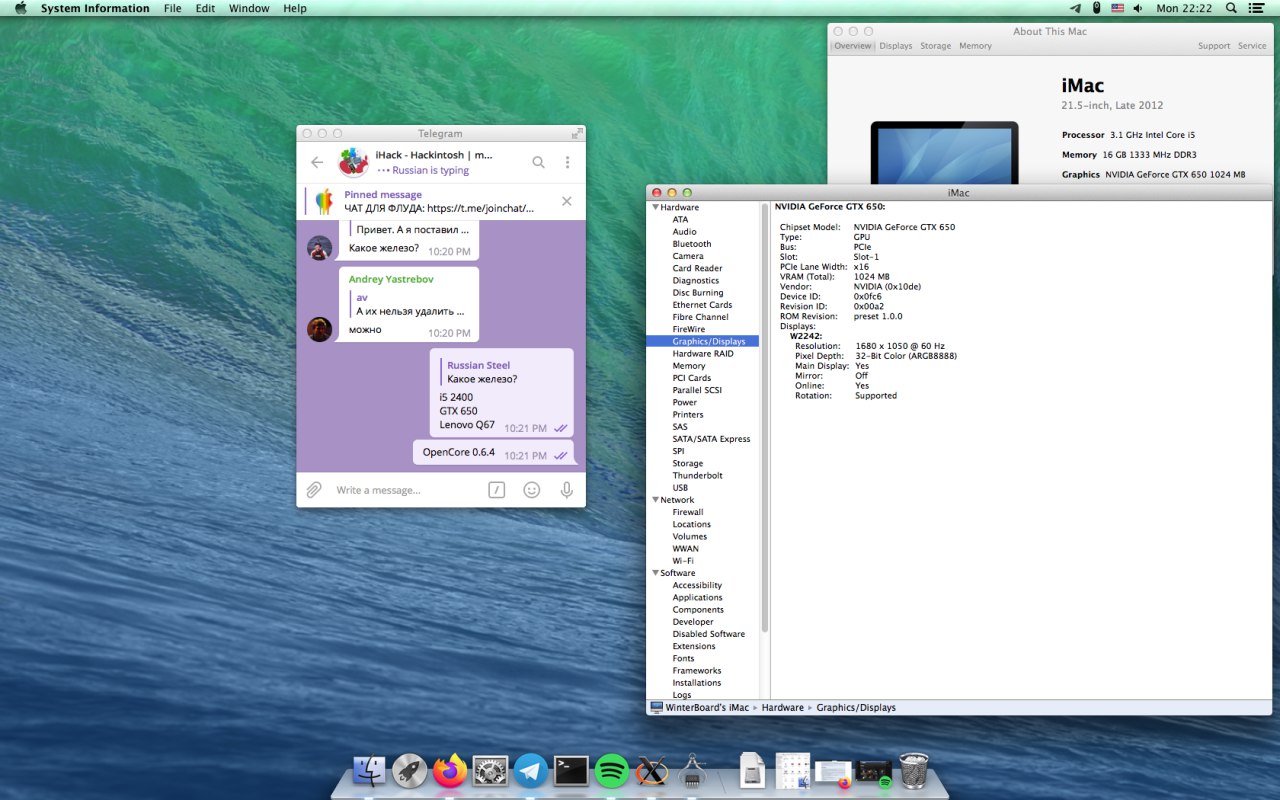1280x800 pixels.
Task: Open the volume control in menu bar
Action: [1137, 8]
